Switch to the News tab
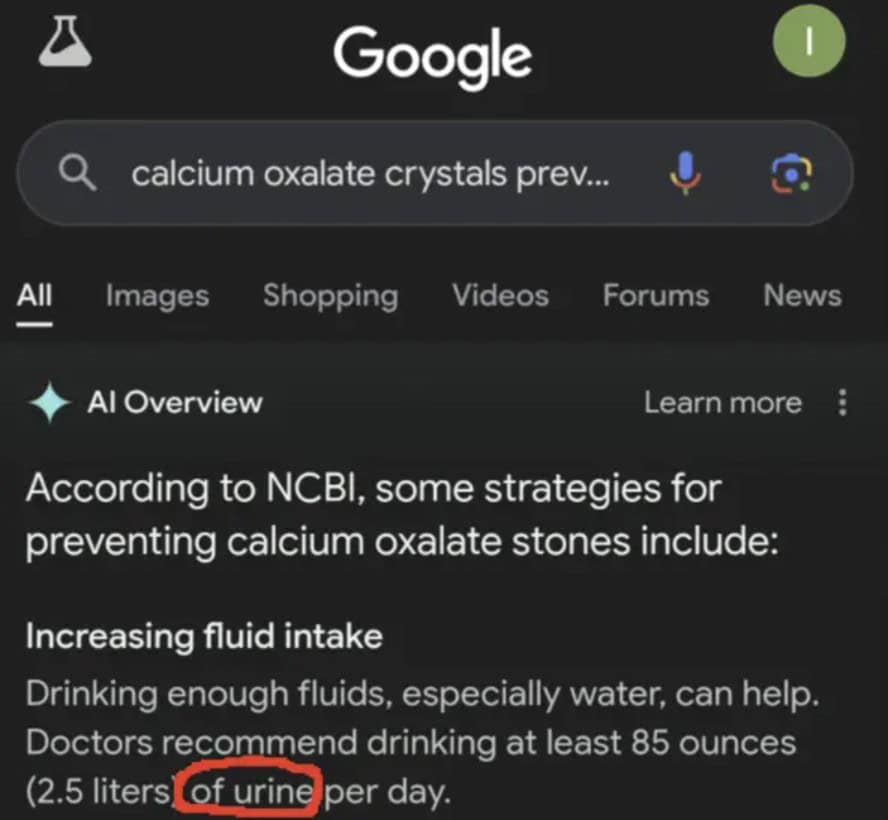This screenshot has height=820, width=888. pos(802,296)
